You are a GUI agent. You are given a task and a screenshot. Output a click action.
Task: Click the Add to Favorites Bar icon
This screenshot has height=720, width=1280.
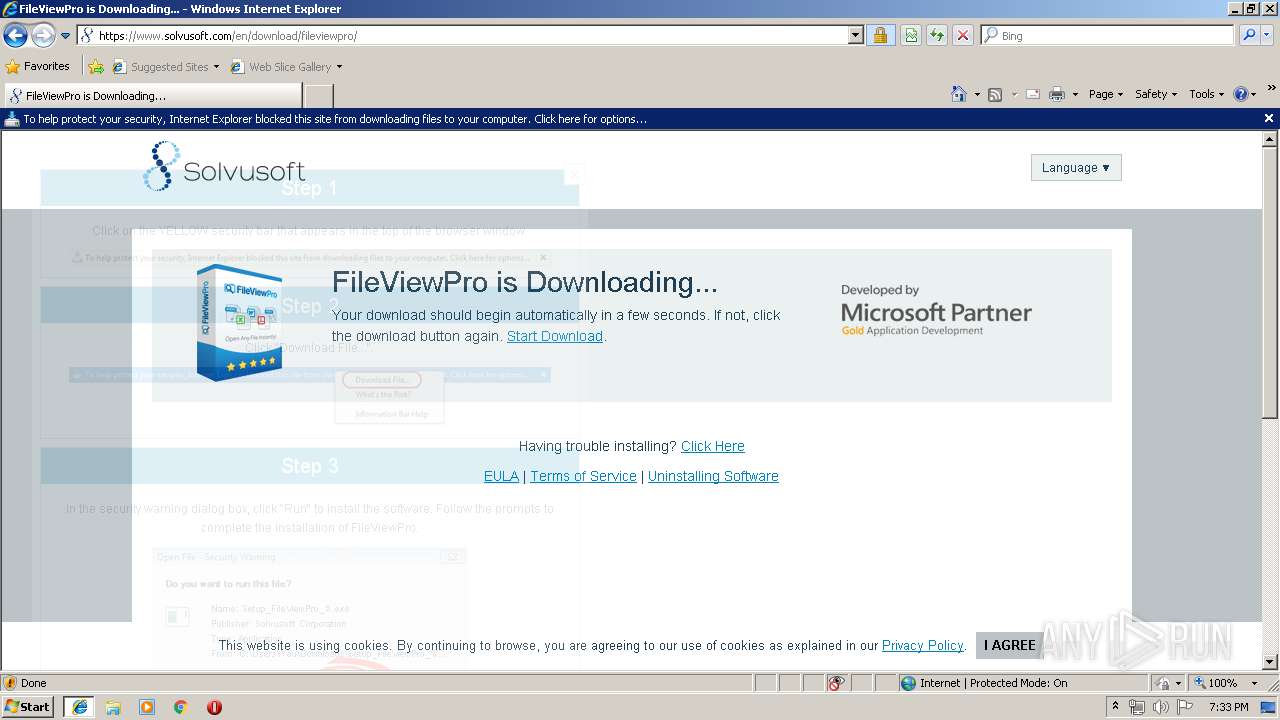coord(96,67)
